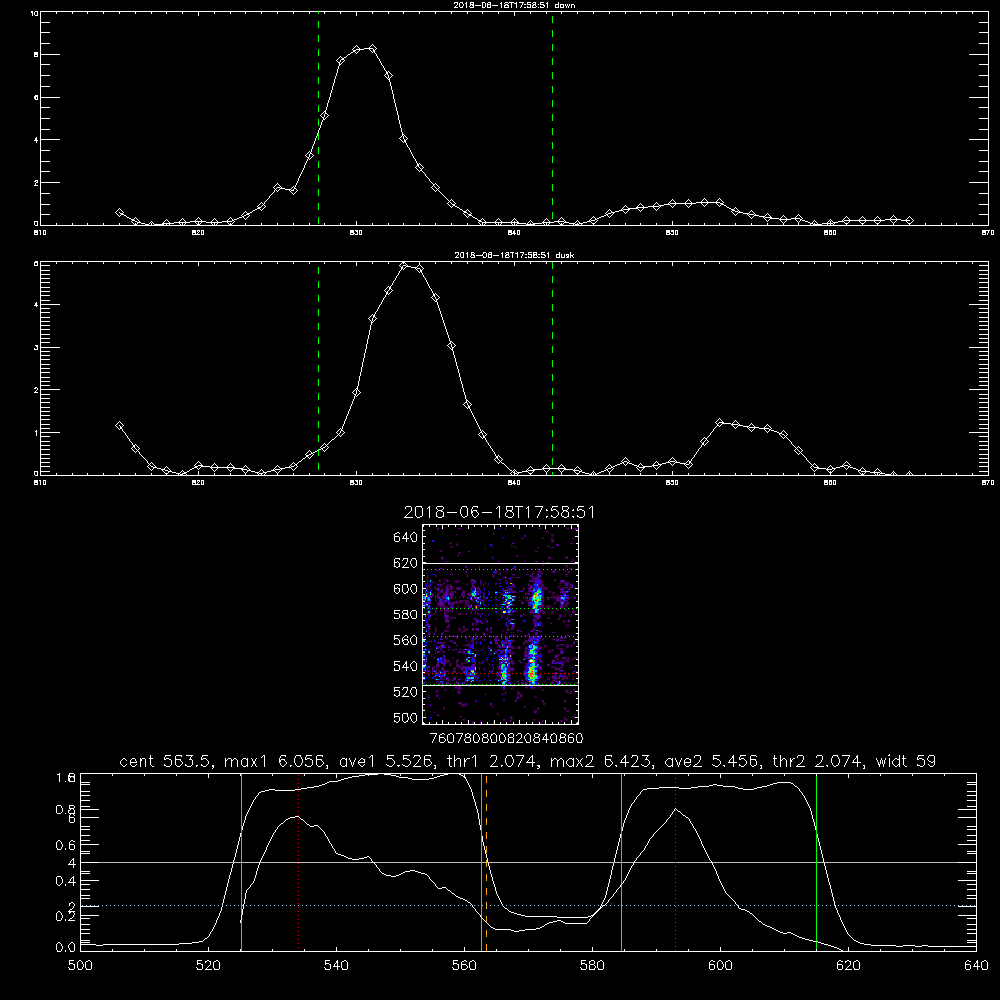Click the right green dashed line in the dusk plot

552,368
